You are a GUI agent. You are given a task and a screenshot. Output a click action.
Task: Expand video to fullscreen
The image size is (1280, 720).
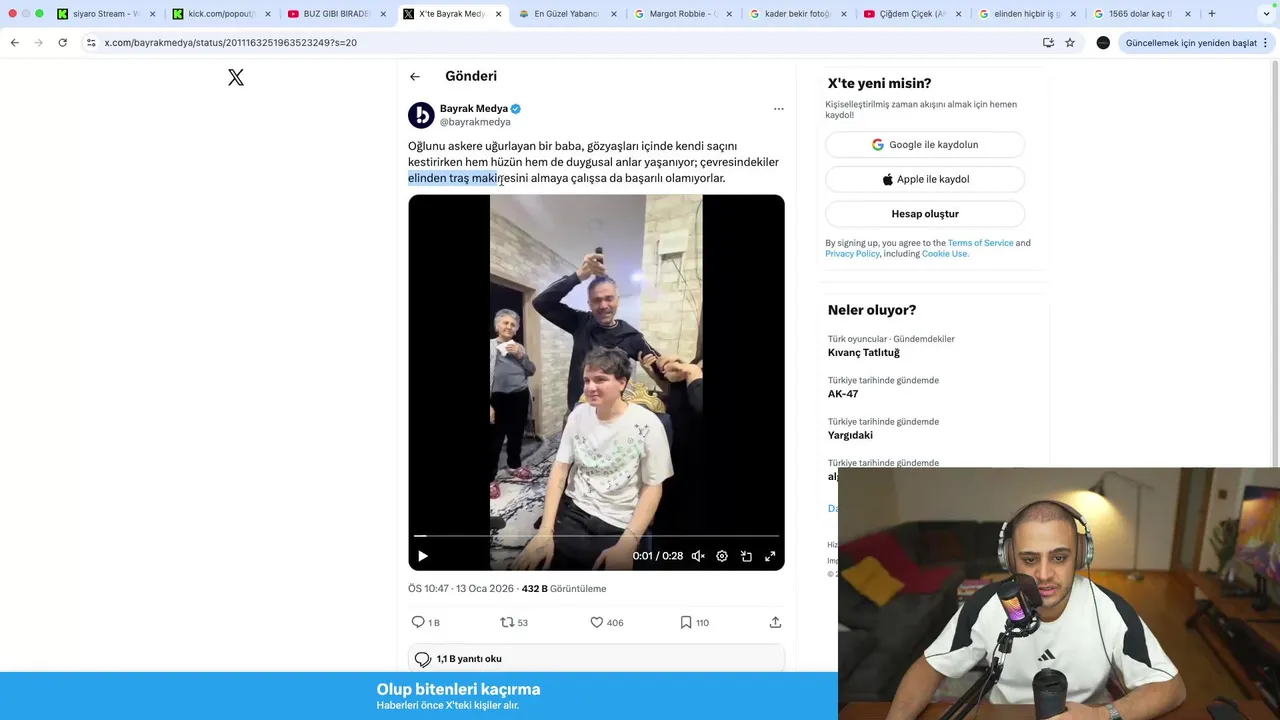[x=770, y=556]
